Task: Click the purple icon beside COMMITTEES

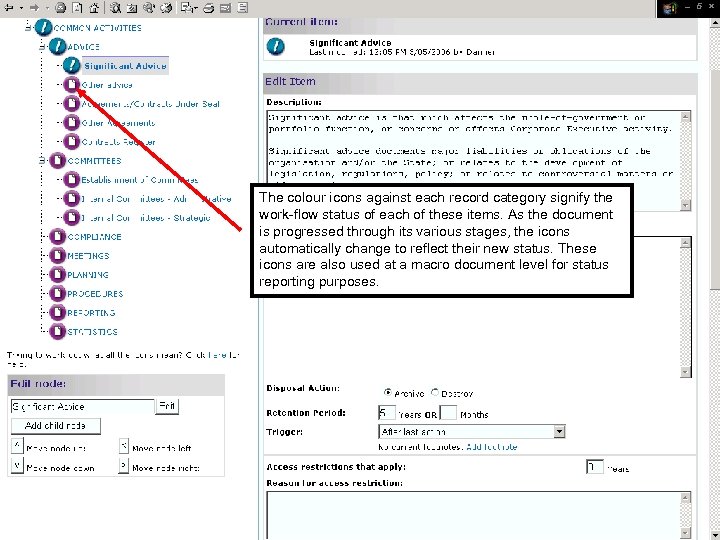Action: (57, 161)
